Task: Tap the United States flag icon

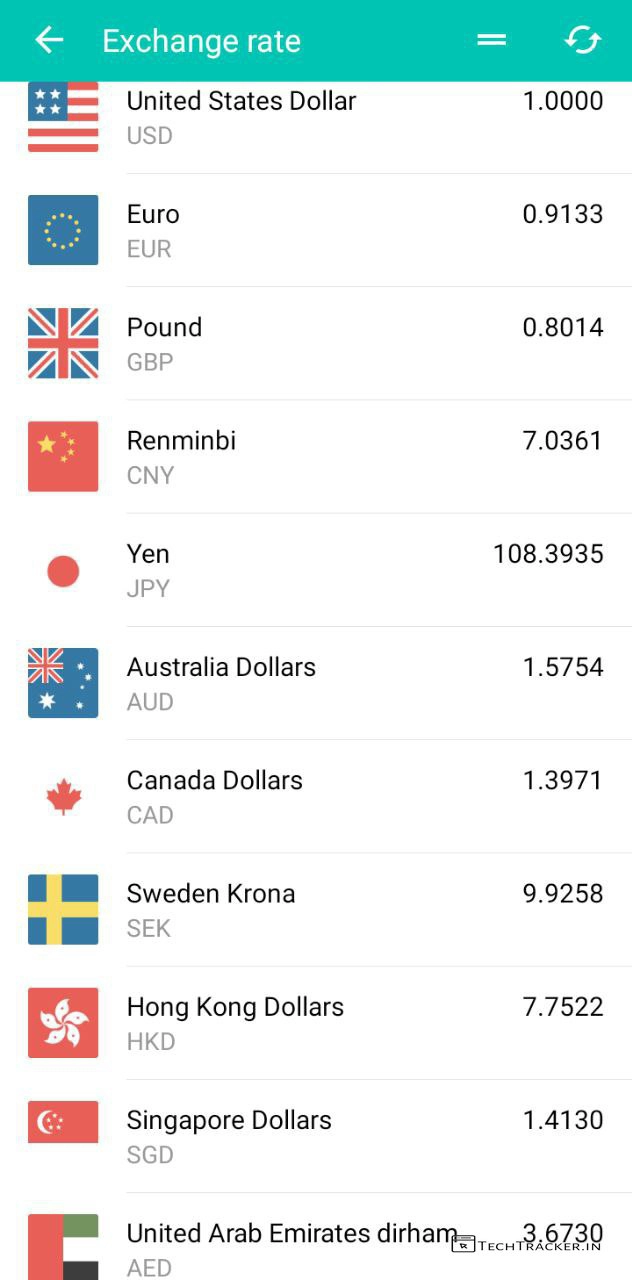Action: point(63,117)
